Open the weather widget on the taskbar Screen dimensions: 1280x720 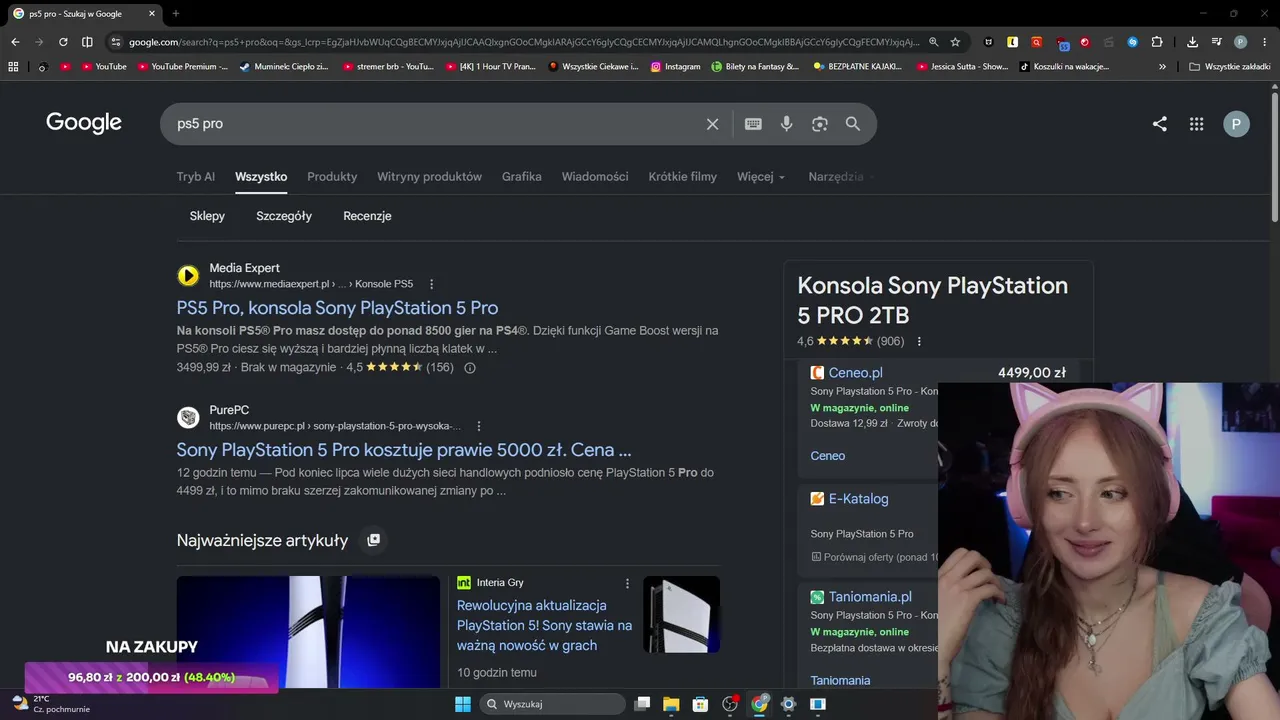point(50,704)
